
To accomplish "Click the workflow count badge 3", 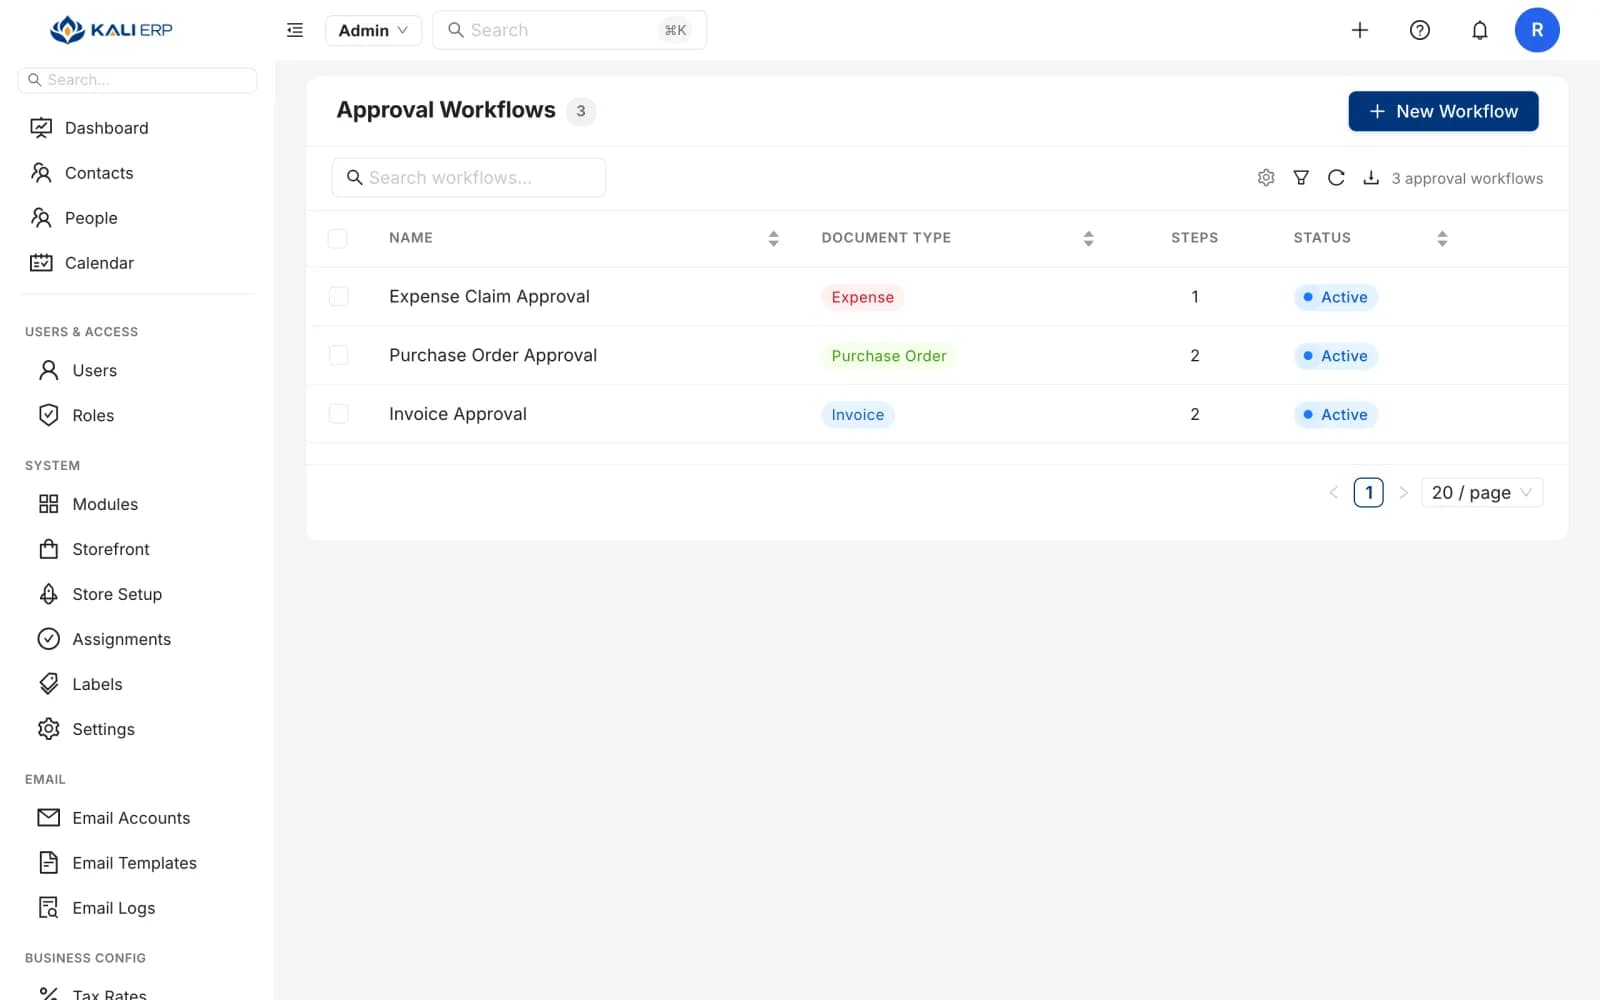I will click(581, 111).
